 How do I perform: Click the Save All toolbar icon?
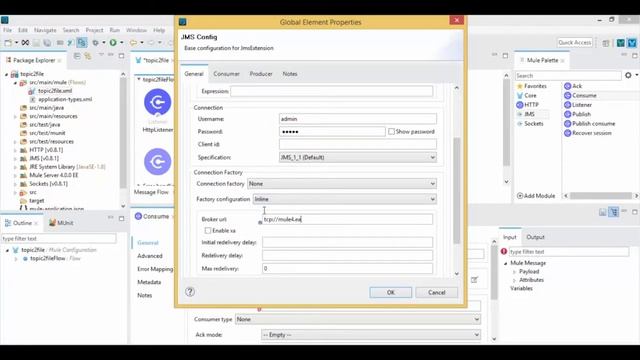[47, 42]
